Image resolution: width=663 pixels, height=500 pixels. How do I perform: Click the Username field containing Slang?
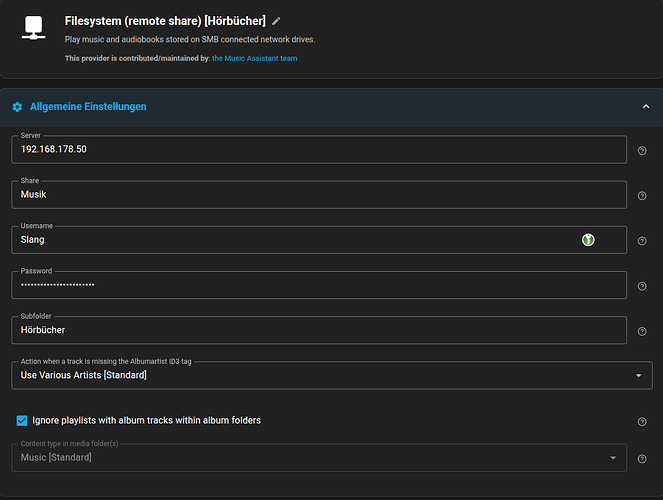319,240
